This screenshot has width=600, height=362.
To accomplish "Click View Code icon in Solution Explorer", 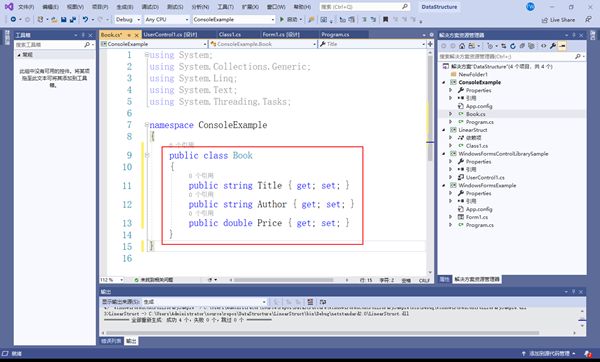I will (543, 46).
